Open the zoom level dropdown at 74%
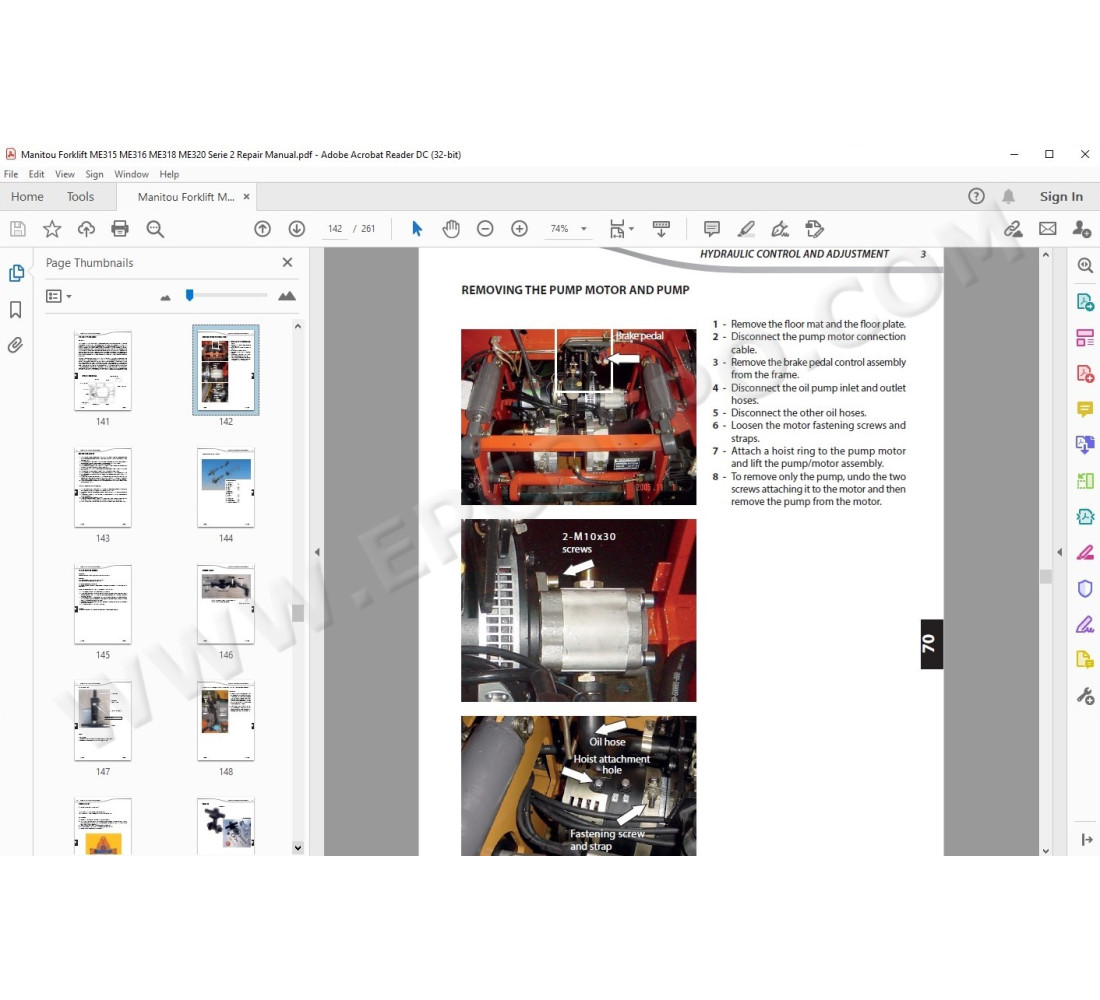Image resolution: width=1100 pixels, height=1000 pixels. pos(583,229)
